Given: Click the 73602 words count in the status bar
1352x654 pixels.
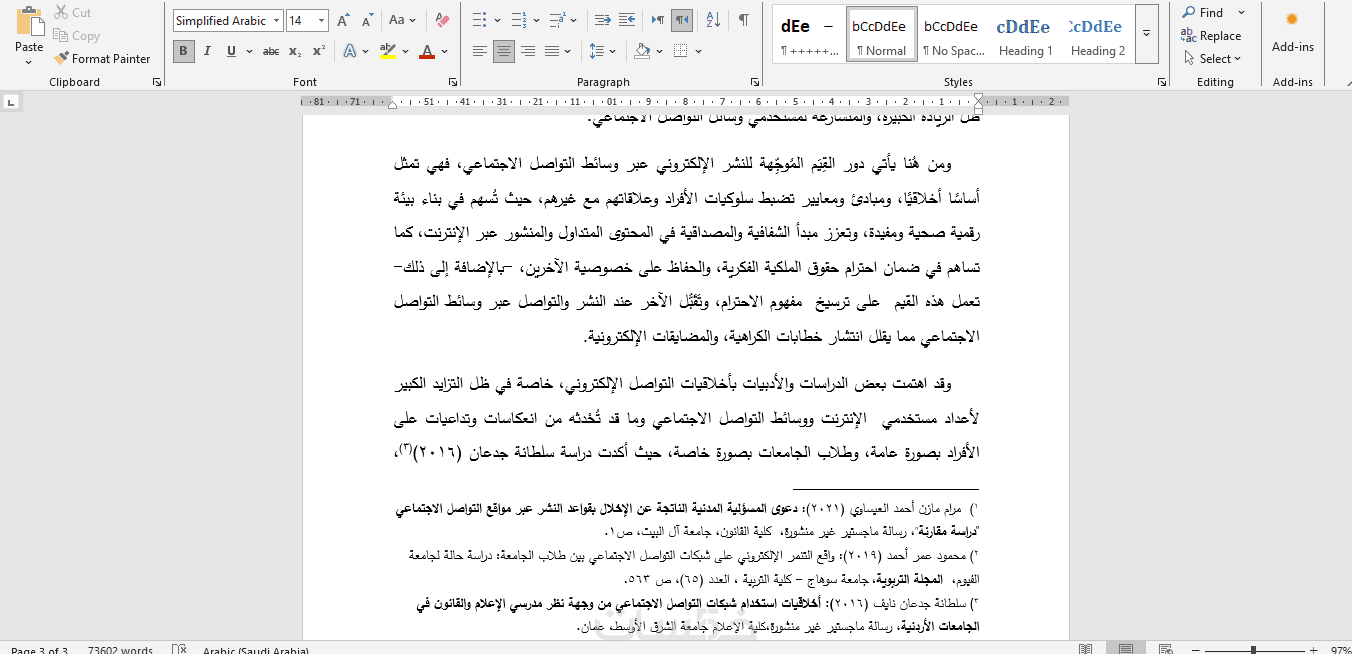Looking at the screenshot, I should 120,650.
